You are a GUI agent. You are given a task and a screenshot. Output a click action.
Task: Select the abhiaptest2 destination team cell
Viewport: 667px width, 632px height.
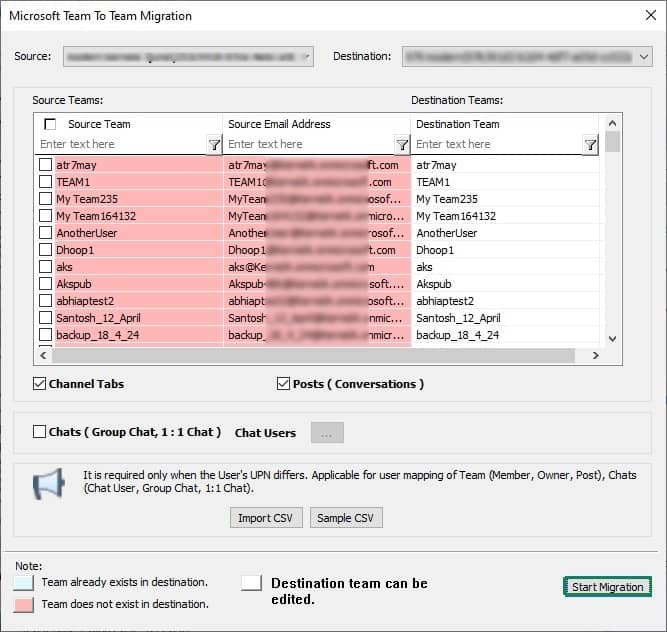pos(505,301)
